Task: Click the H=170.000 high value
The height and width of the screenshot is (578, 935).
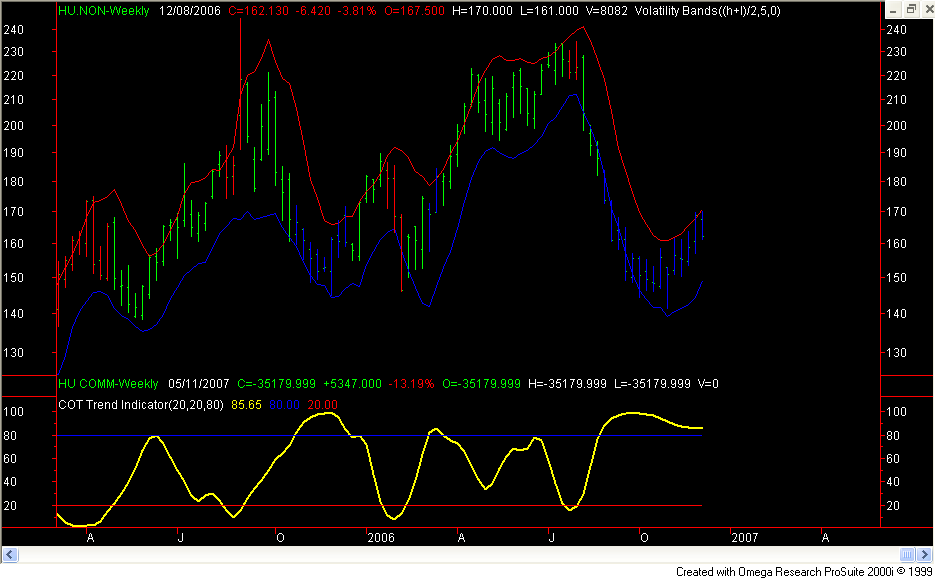Action: [482, 11]
